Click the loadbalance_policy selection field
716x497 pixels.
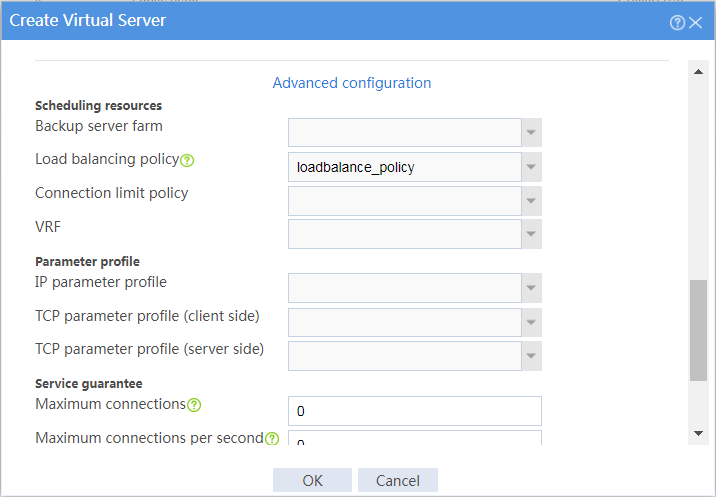click(405, 167)
